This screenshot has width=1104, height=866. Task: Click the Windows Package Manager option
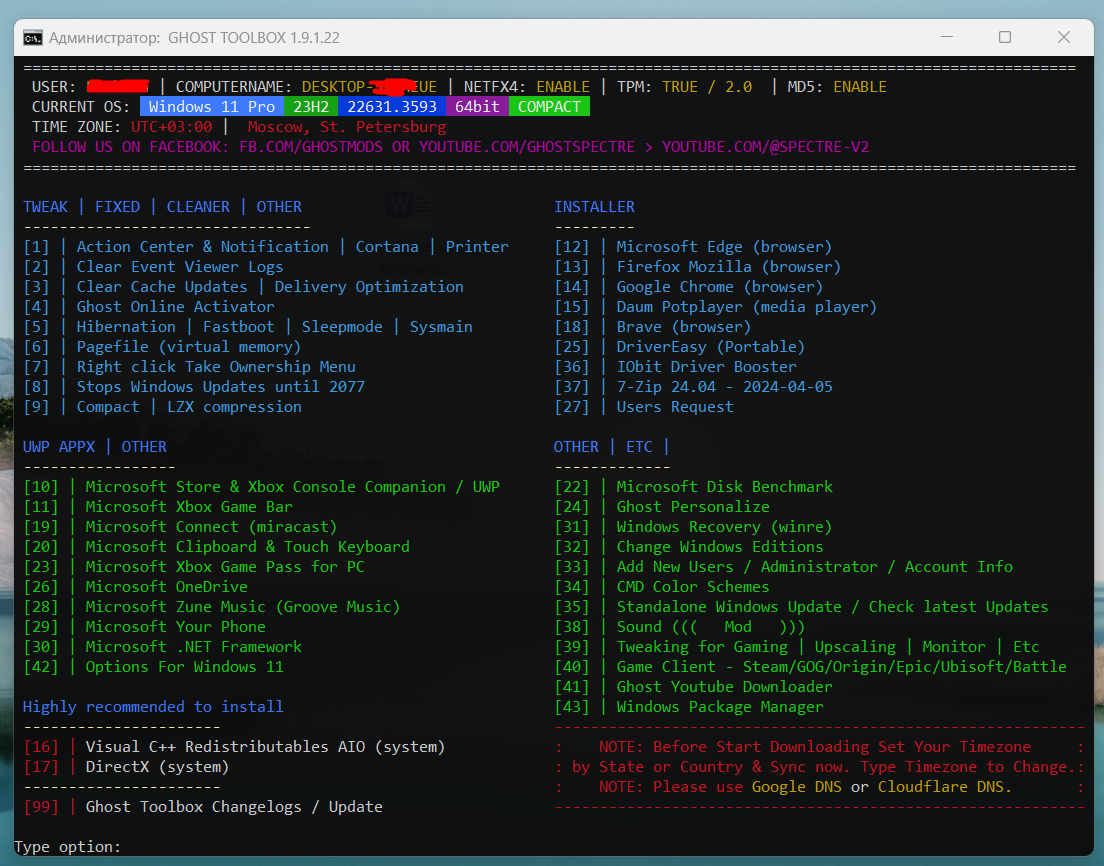coord(719,707)
